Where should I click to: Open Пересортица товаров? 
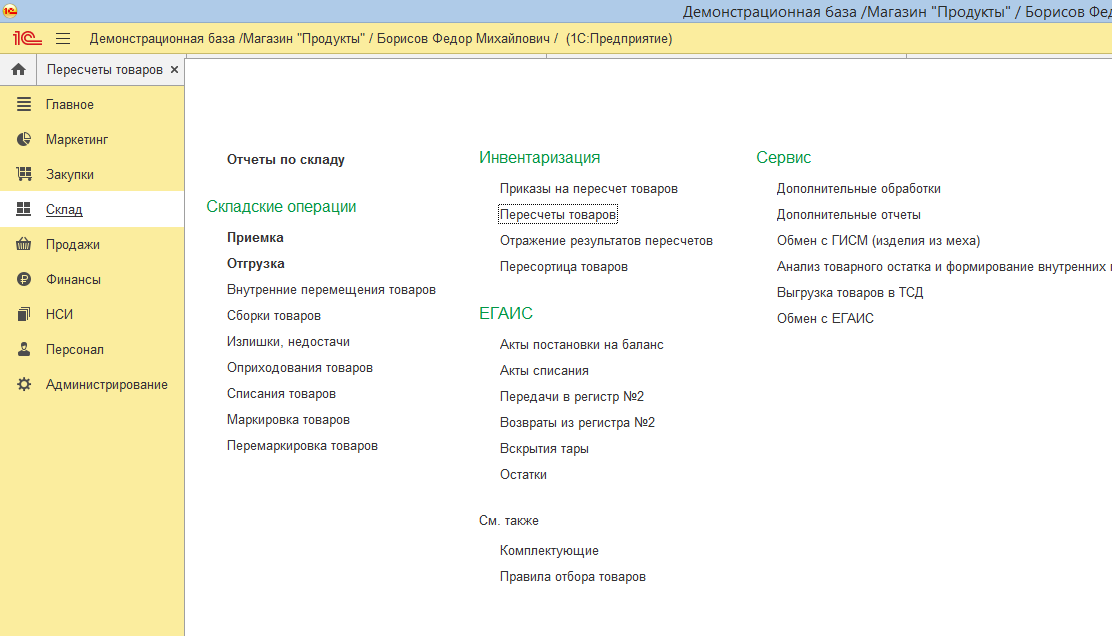click(x=564, y=267)
